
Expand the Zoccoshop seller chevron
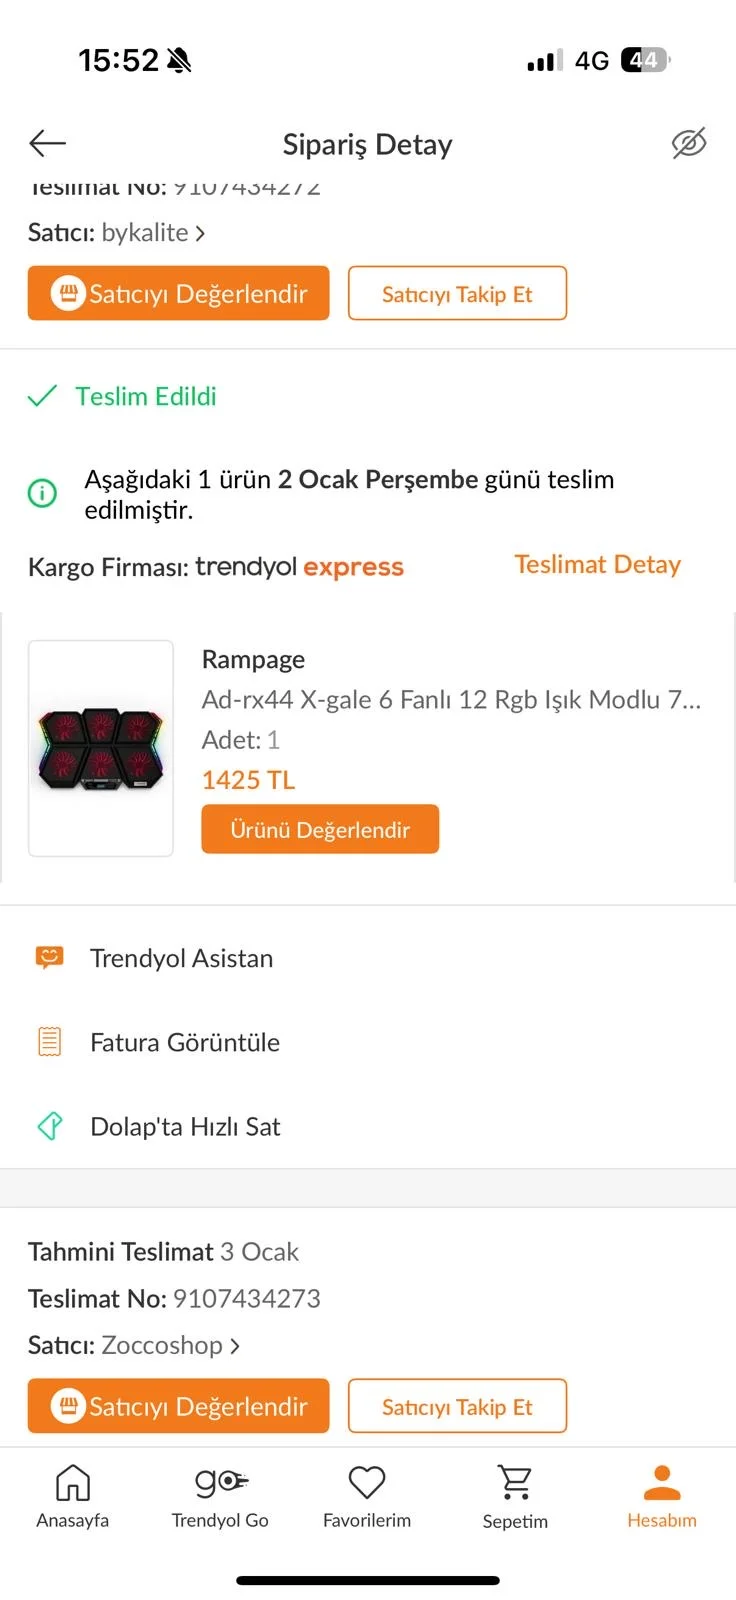point(235,1346)
